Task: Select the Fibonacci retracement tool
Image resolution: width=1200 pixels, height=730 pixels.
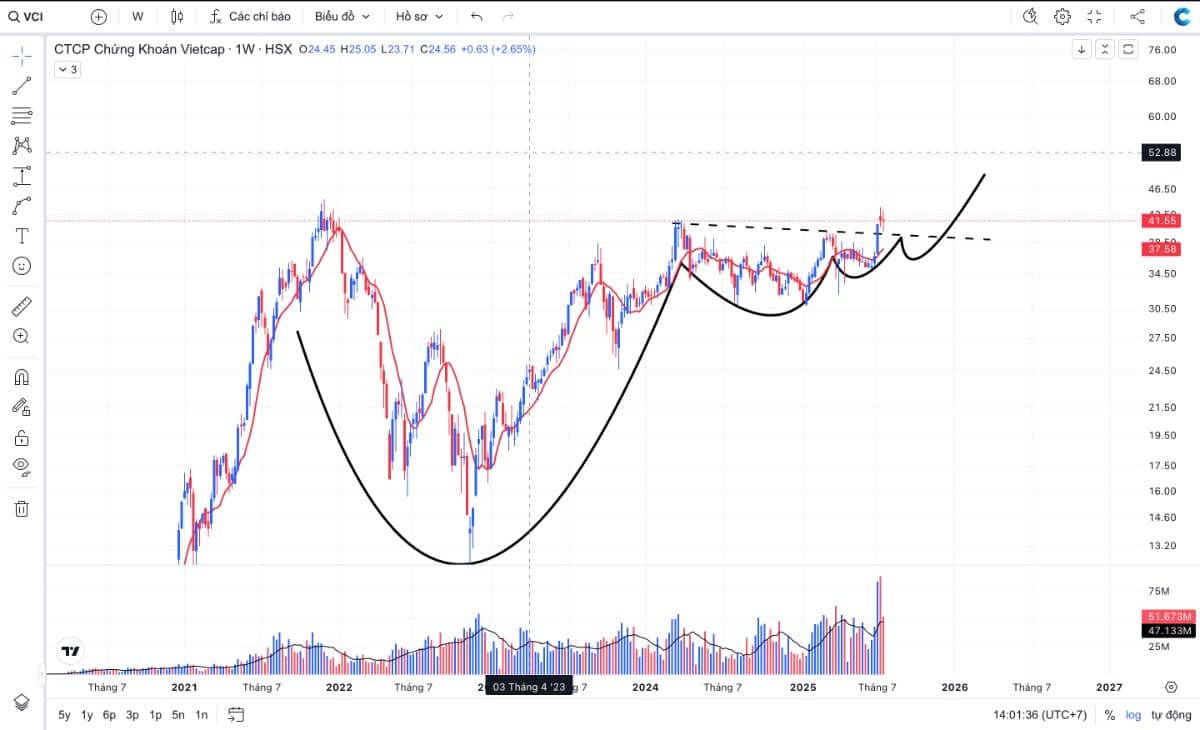Action: pyautogui.click(x=21, y=115)
